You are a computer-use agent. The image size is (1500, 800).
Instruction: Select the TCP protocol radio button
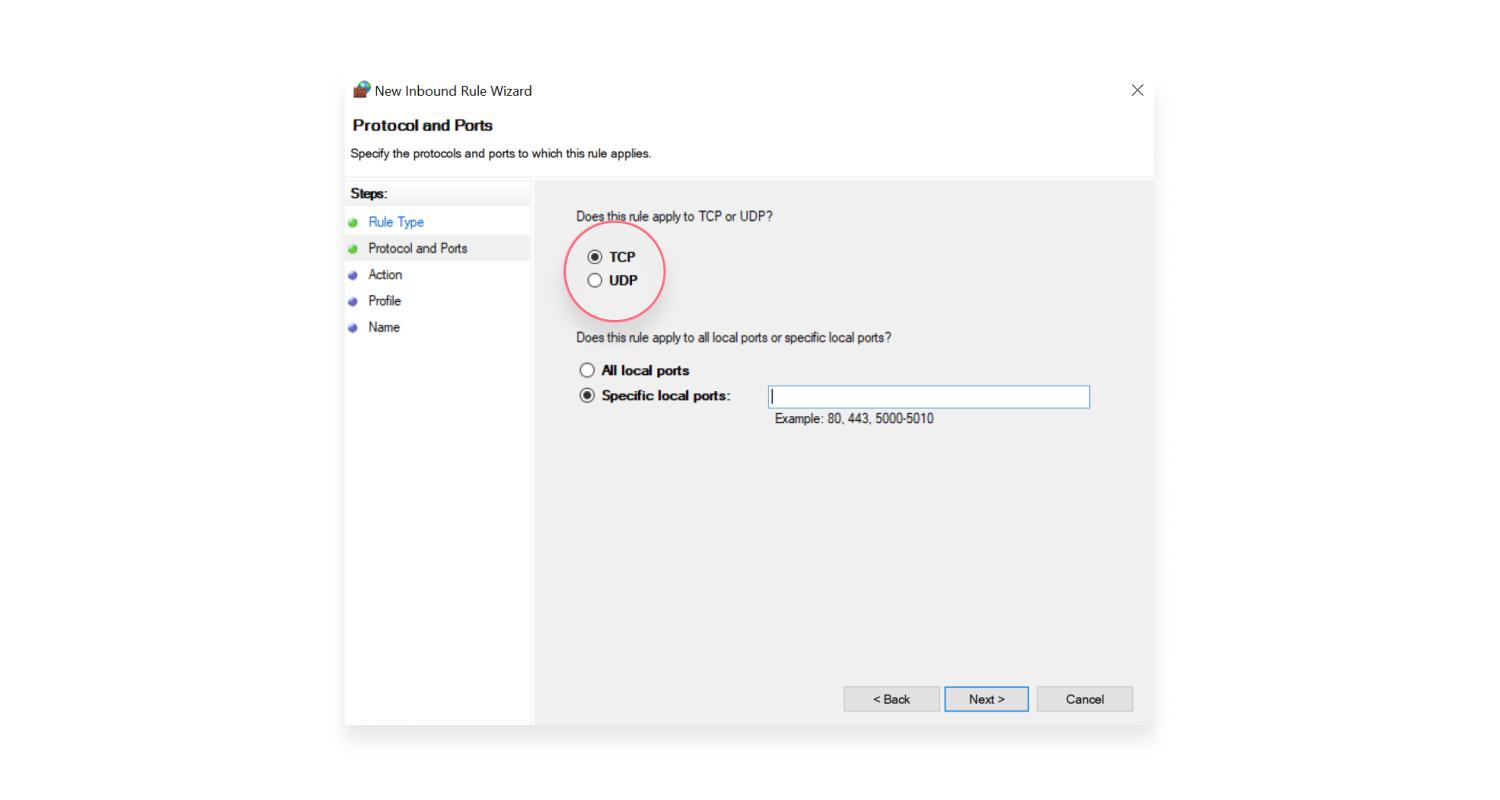tap(595, 257)
